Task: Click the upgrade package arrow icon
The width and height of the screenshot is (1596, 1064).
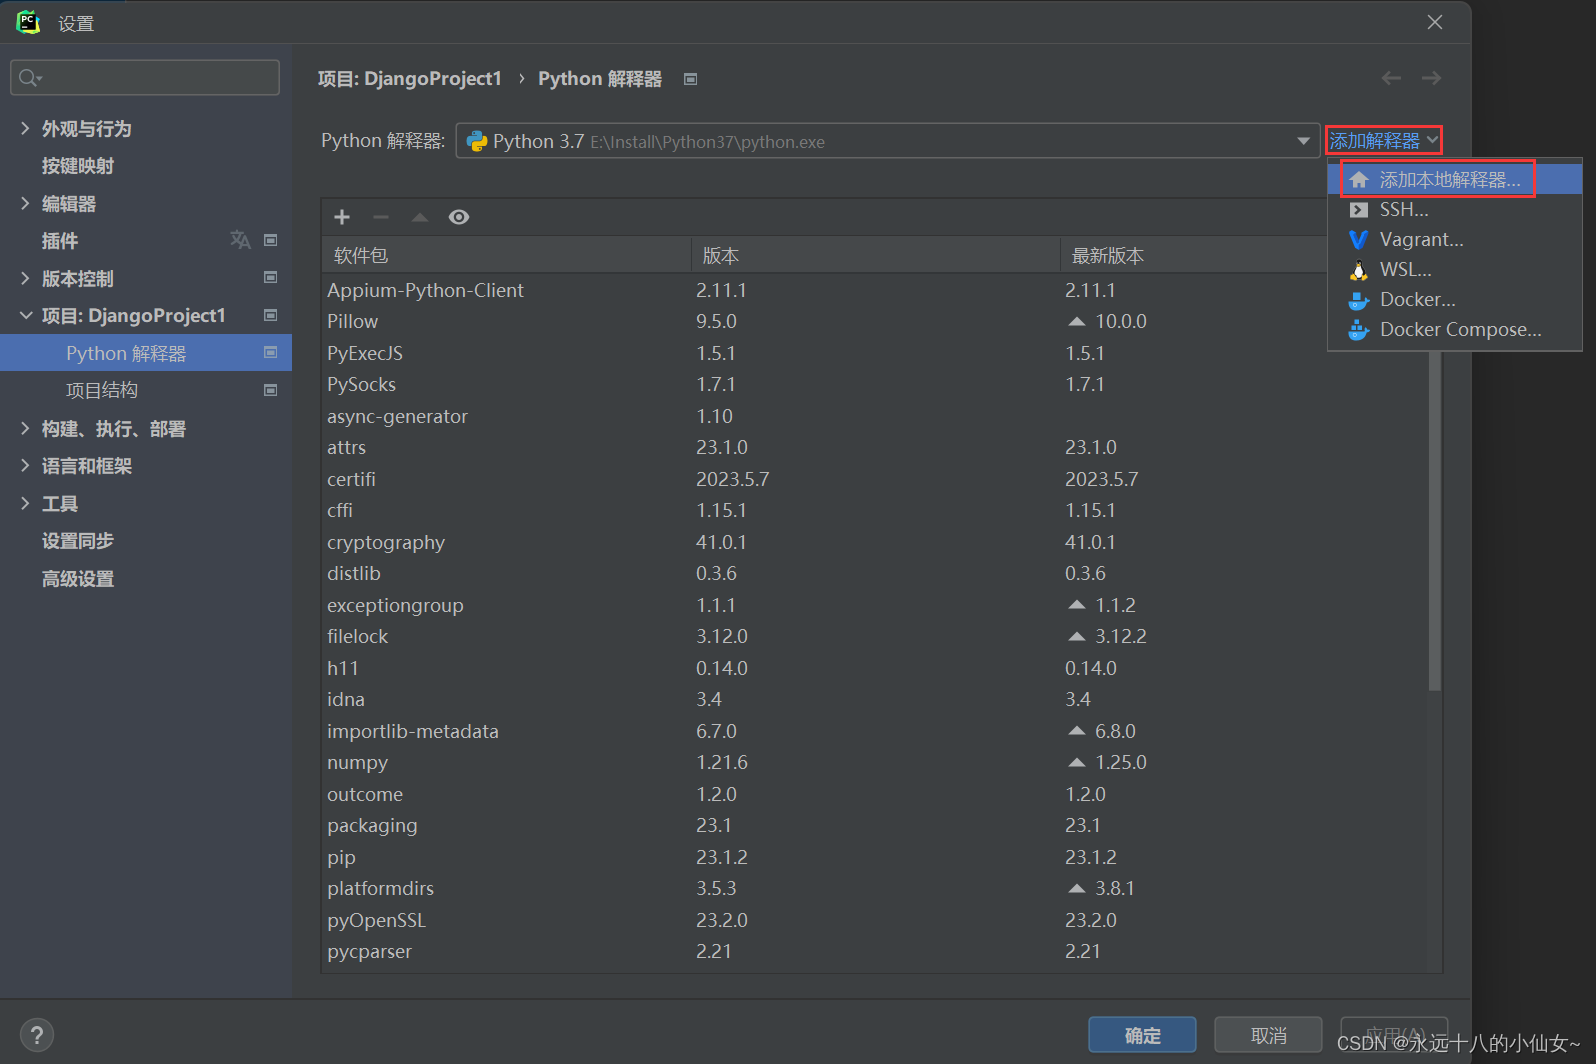Action: tap(420, 217)
